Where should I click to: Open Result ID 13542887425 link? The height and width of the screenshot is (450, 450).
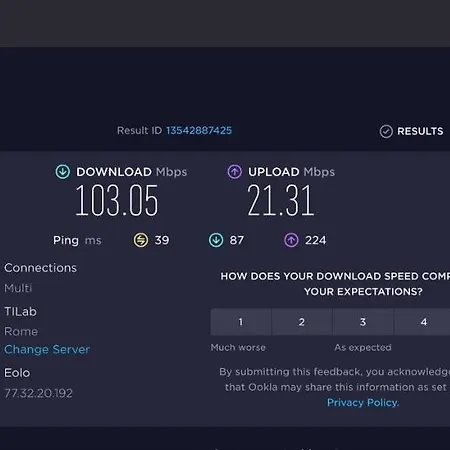pyautogui.click(x=199, y=130)
